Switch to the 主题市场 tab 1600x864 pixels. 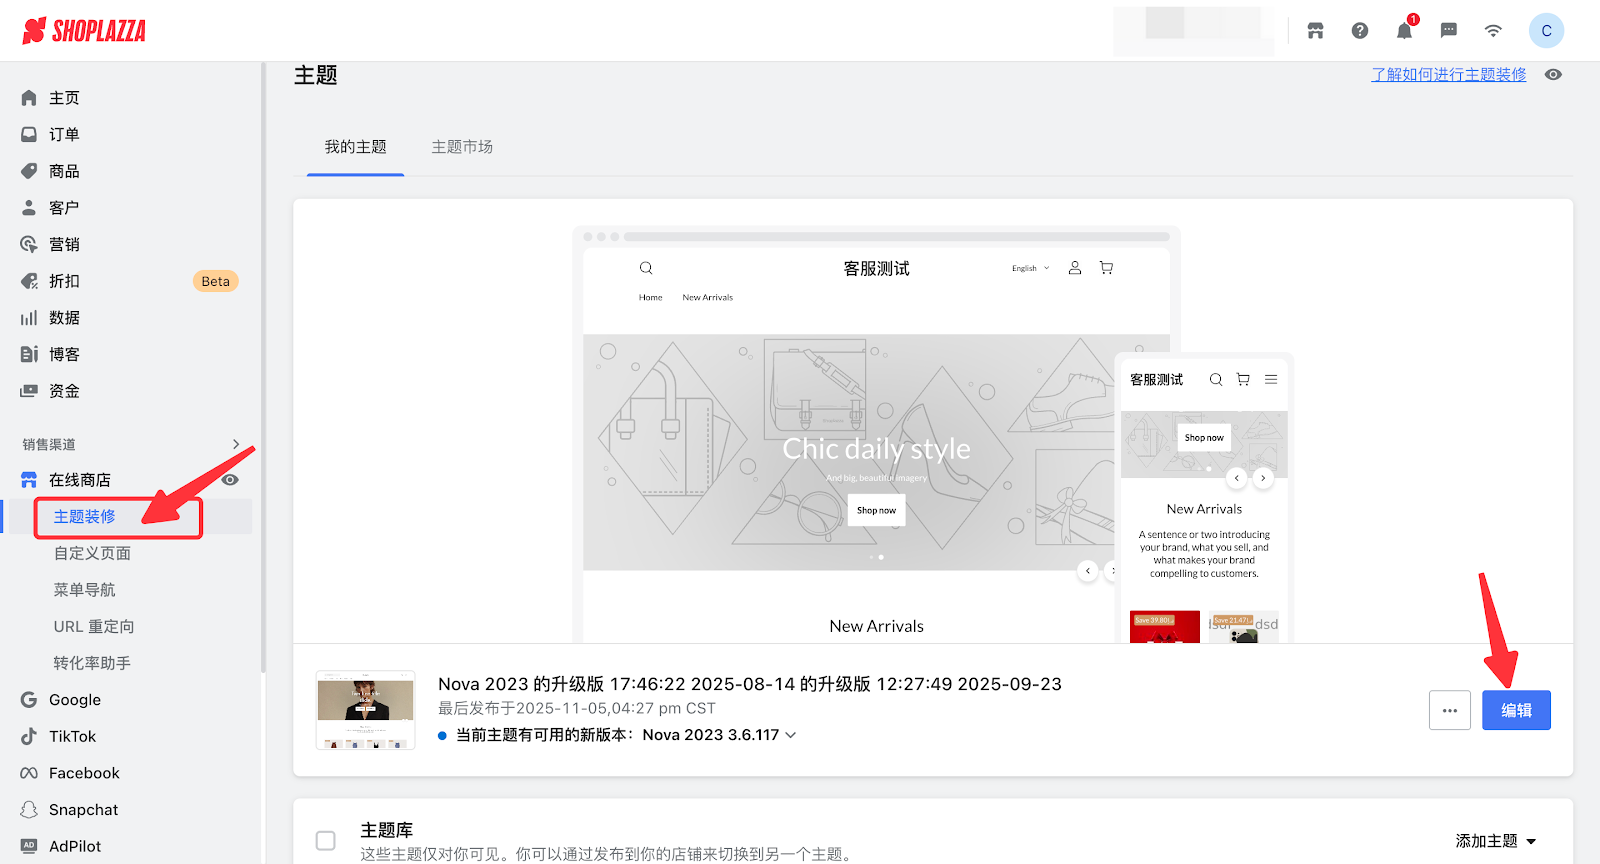(462, 147)
